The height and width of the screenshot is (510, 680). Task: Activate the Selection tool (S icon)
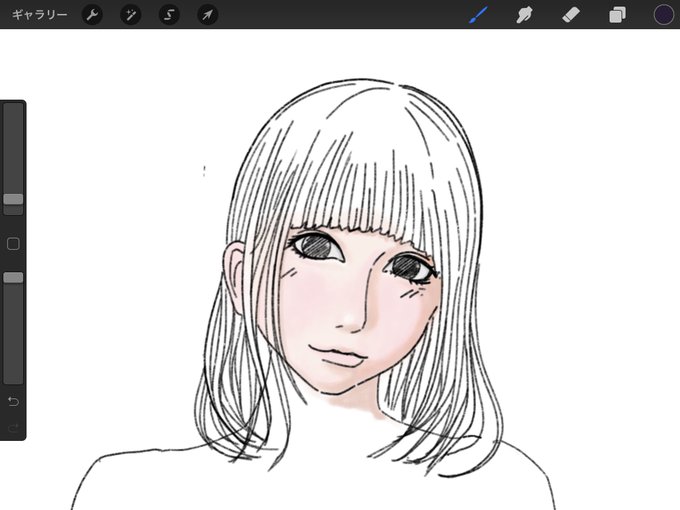pyautogui.click(x=169, y=15)
